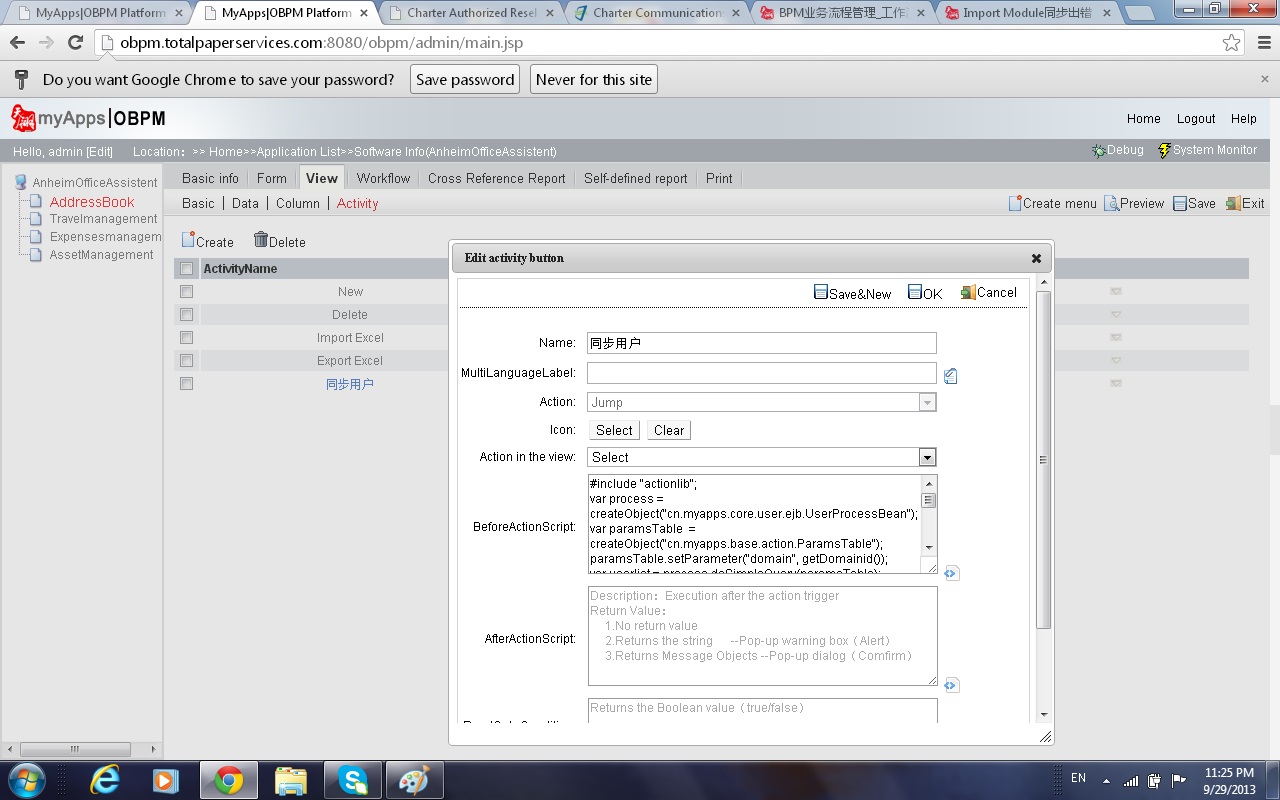
Task: Switch to the Form tab
Action: (x=272, y=178)
